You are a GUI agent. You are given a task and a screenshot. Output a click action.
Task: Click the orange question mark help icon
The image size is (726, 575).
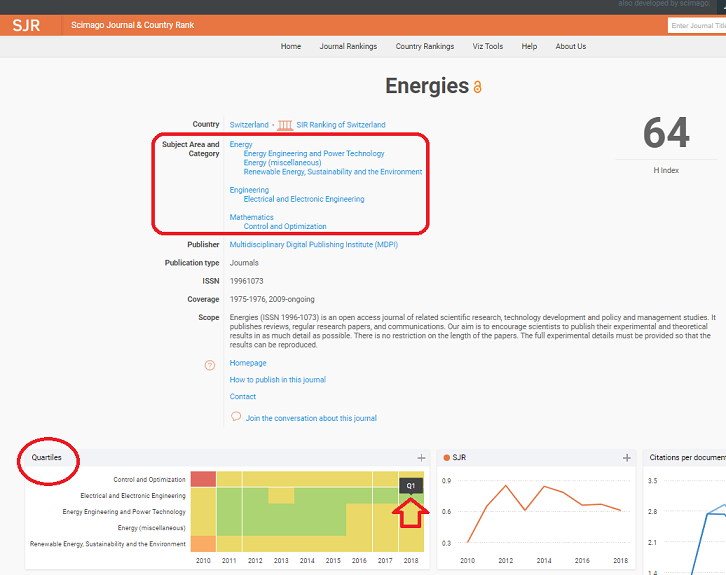coord(210,365)
